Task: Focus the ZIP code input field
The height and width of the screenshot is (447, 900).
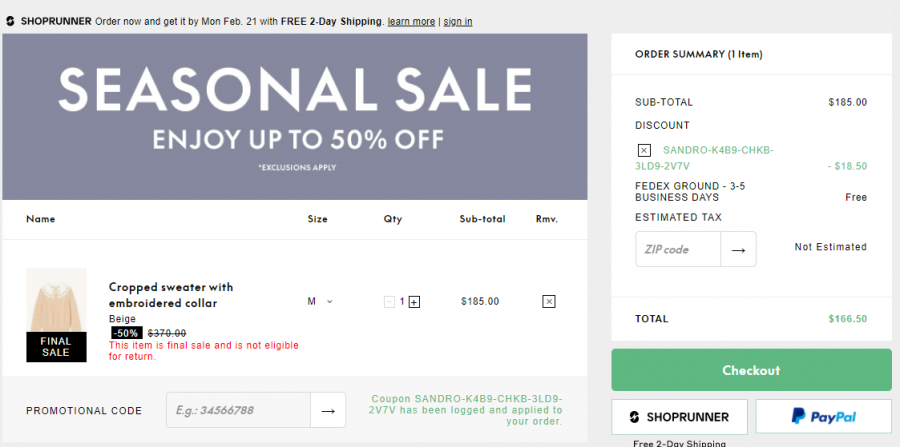Action: (678, 250)
